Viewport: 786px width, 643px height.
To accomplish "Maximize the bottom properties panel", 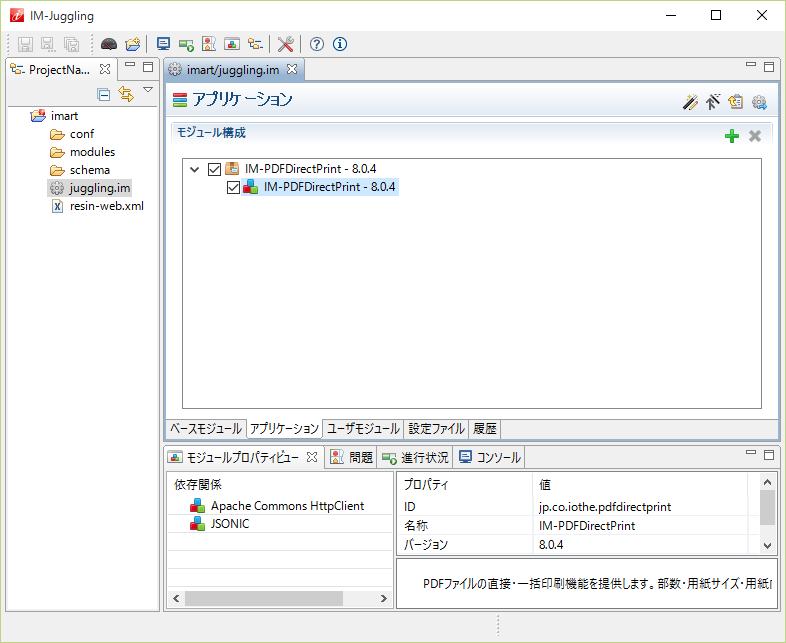I will (769, 455).
